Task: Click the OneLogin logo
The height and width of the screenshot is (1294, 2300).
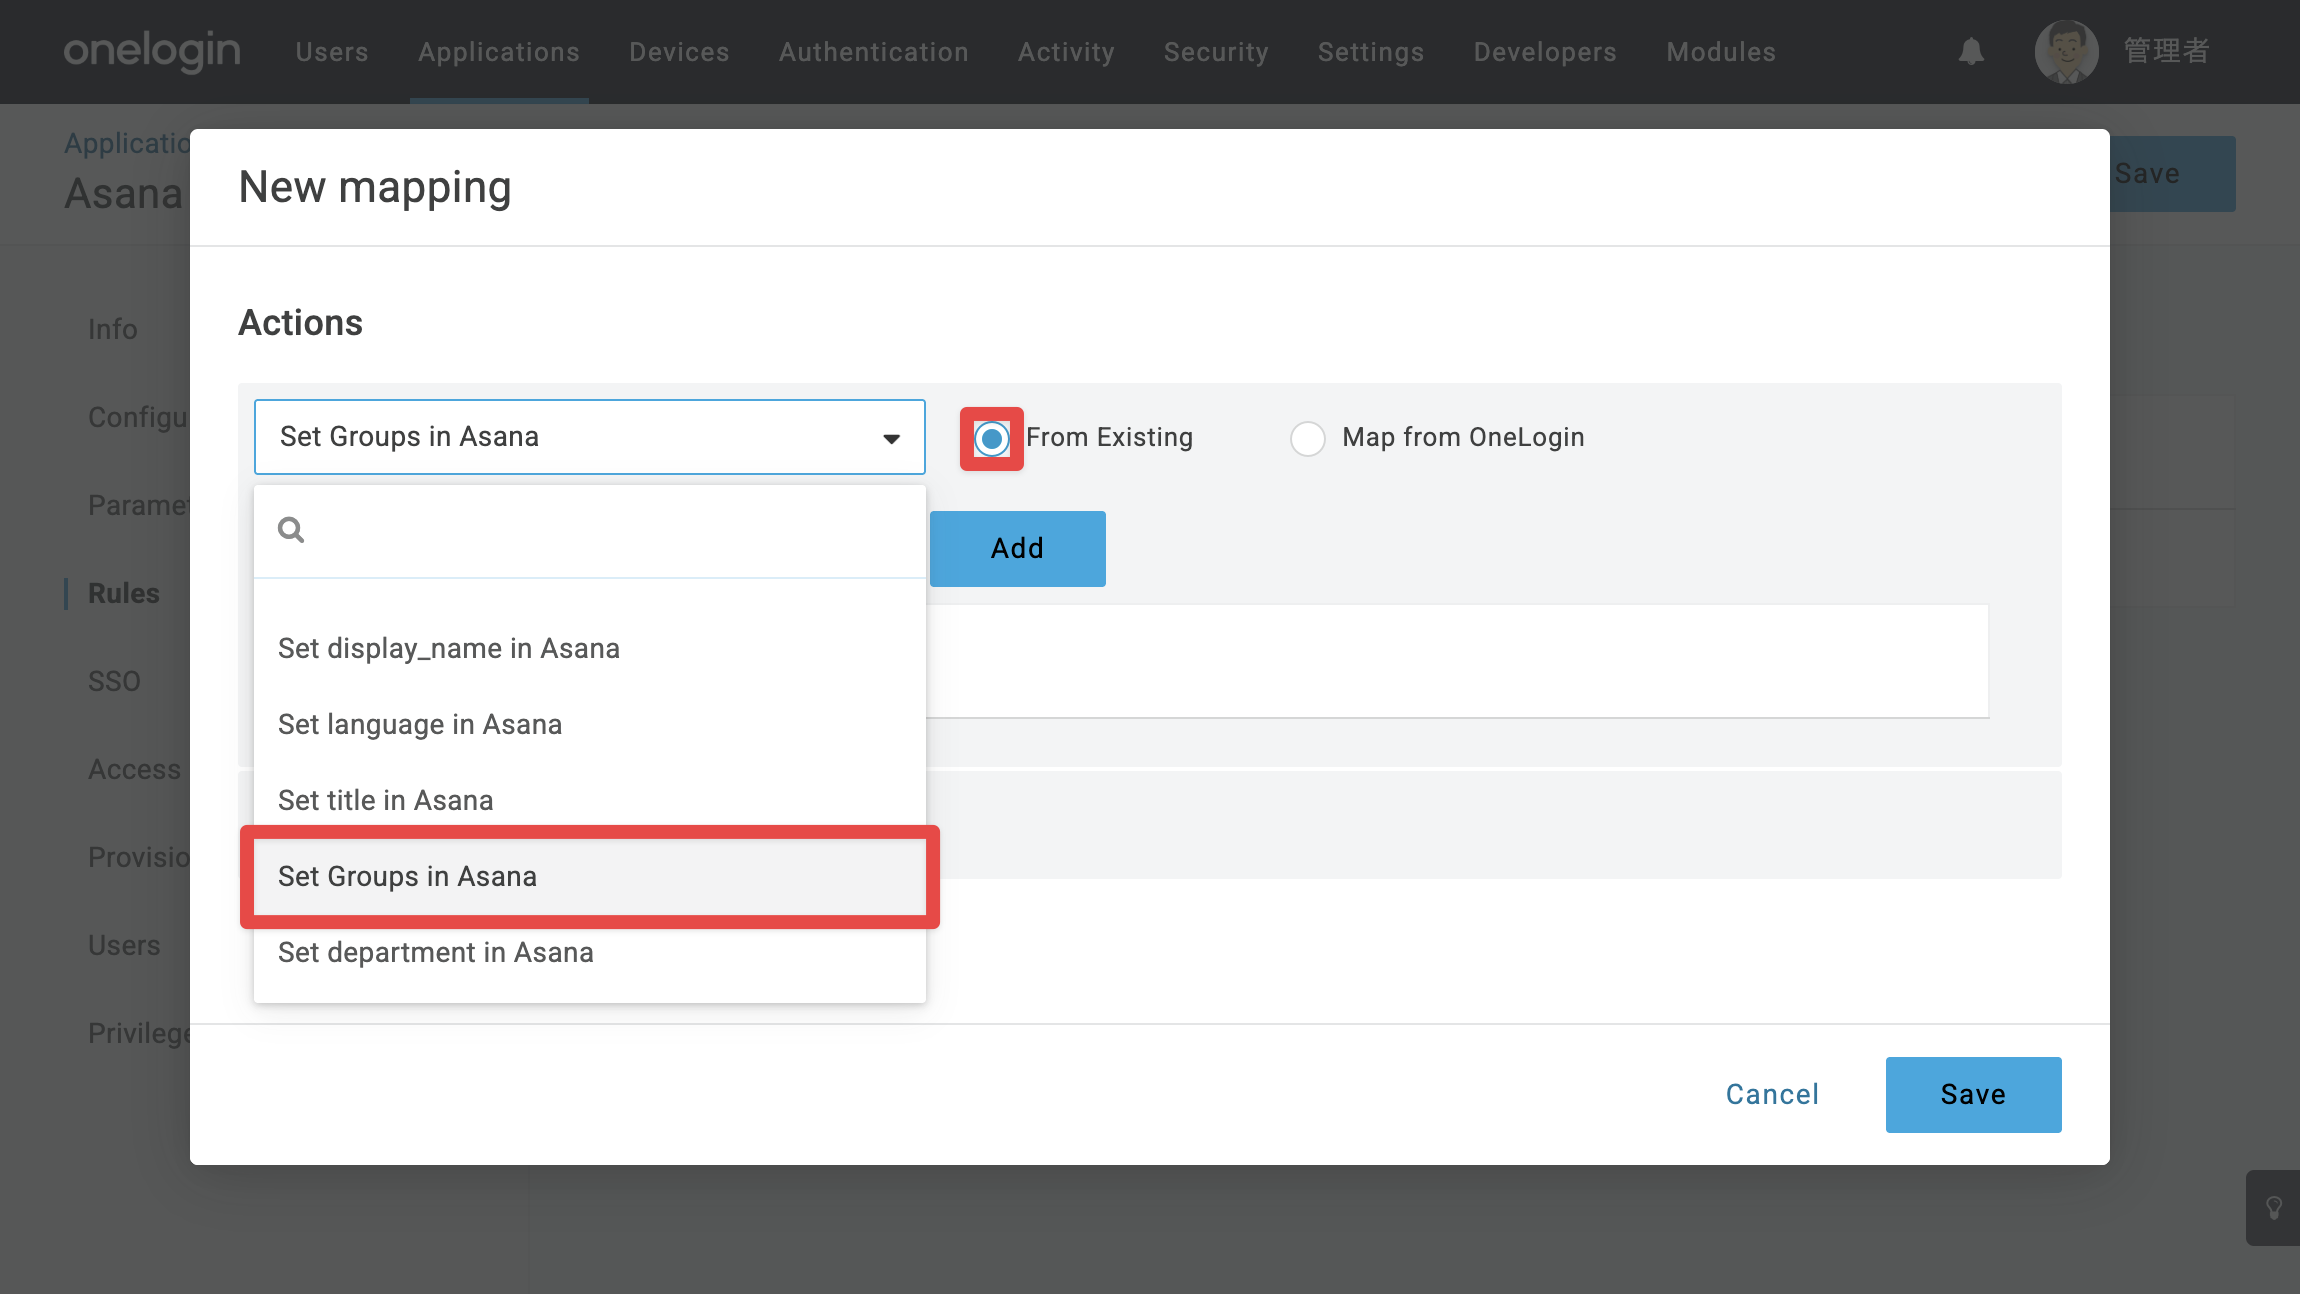Action: click(x=152, y=51)
